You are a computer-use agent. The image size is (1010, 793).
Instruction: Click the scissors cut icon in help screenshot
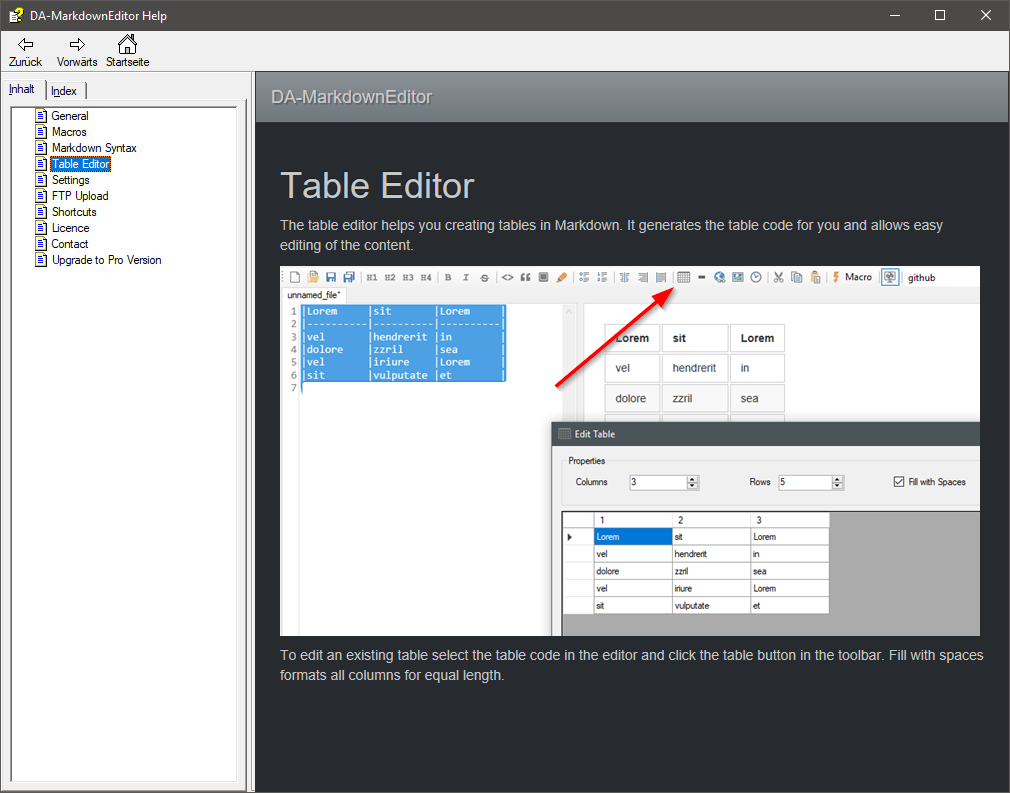point(779,278)
